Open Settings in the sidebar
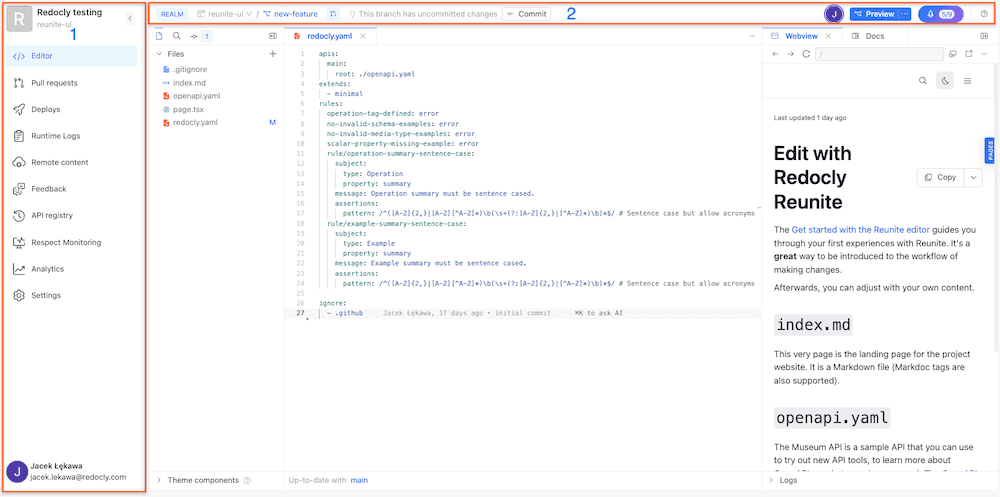Screen dimensions: 1000x497 [71, 295]
